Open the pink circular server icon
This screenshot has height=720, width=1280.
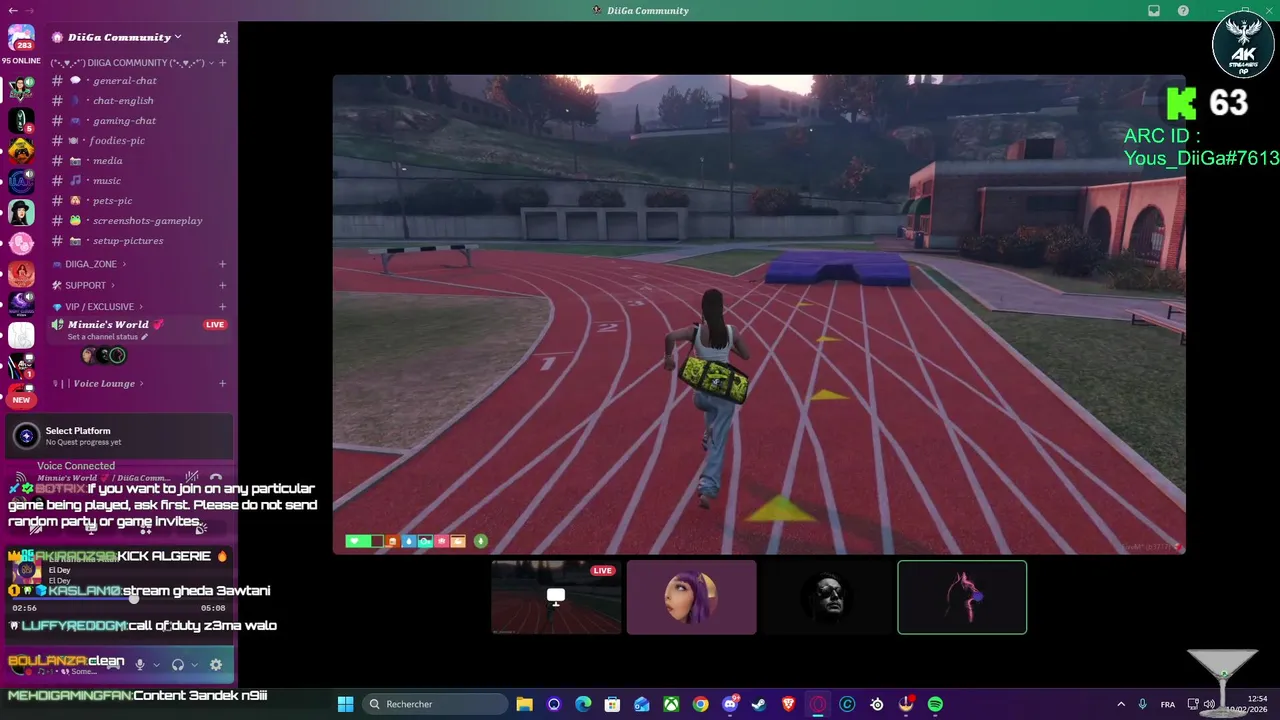coord(21,243)
